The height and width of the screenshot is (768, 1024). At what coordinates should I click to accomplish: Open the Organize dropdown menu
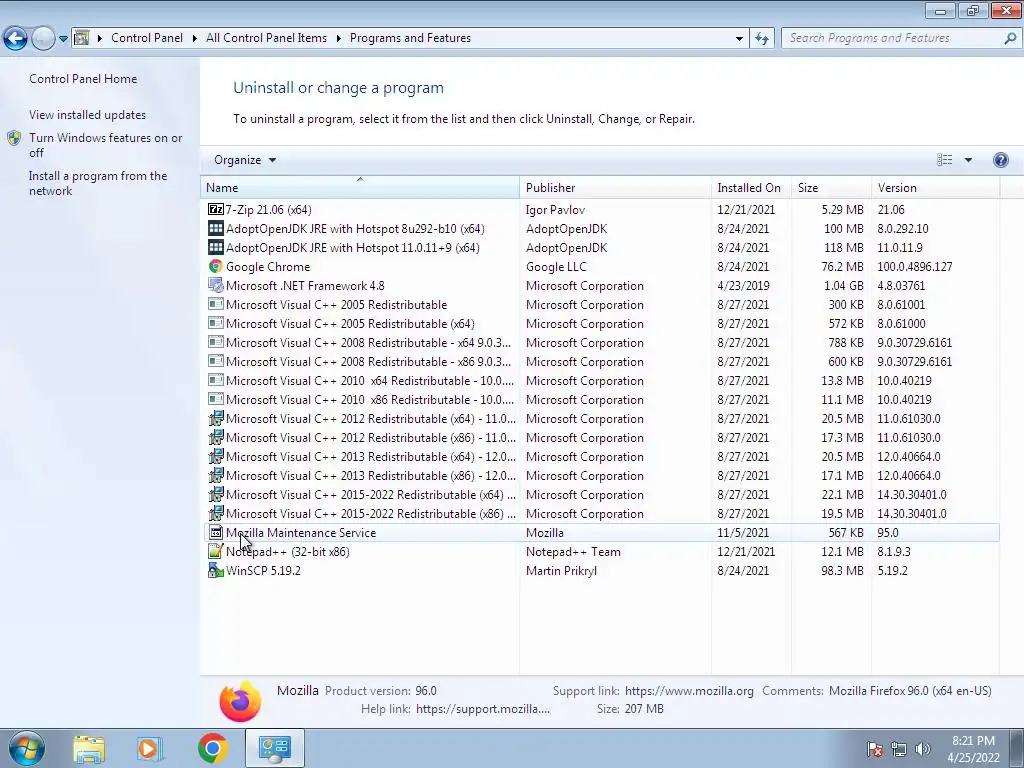[245, 160]
